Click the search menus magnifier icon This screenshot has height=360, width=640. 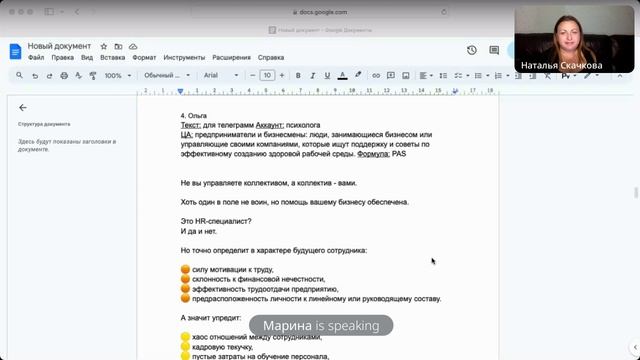pos(19,76)
